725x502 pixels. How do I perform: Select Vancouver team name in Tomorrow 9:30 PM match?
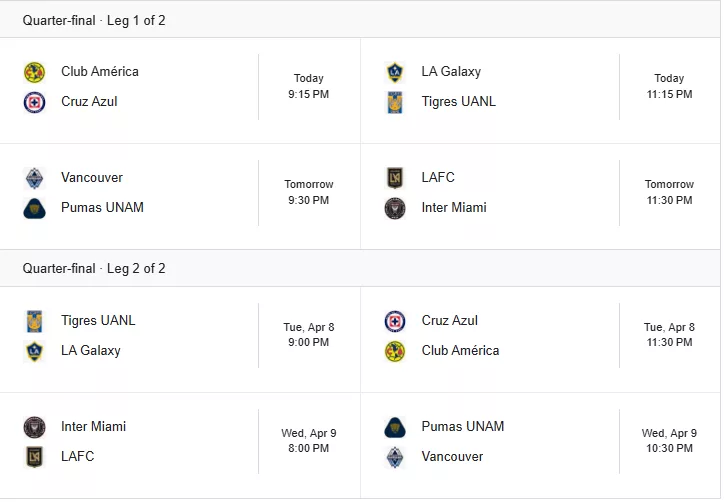tap(92, 178)
